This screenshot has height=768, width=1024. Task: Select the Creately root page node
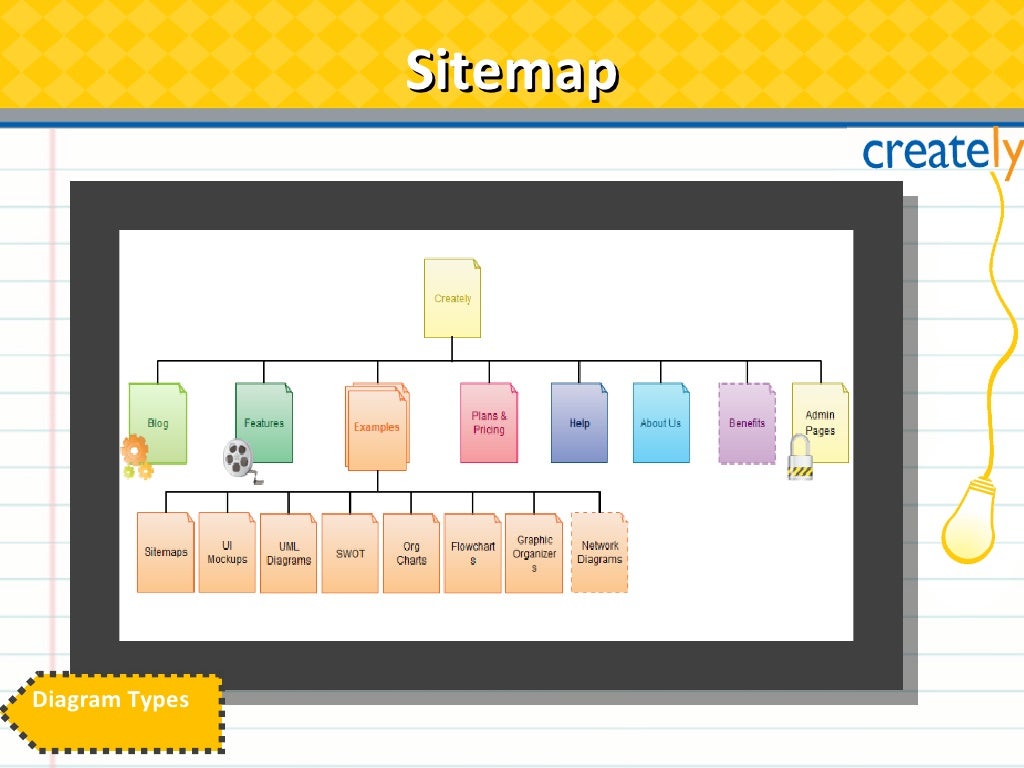tap(453, 298)
